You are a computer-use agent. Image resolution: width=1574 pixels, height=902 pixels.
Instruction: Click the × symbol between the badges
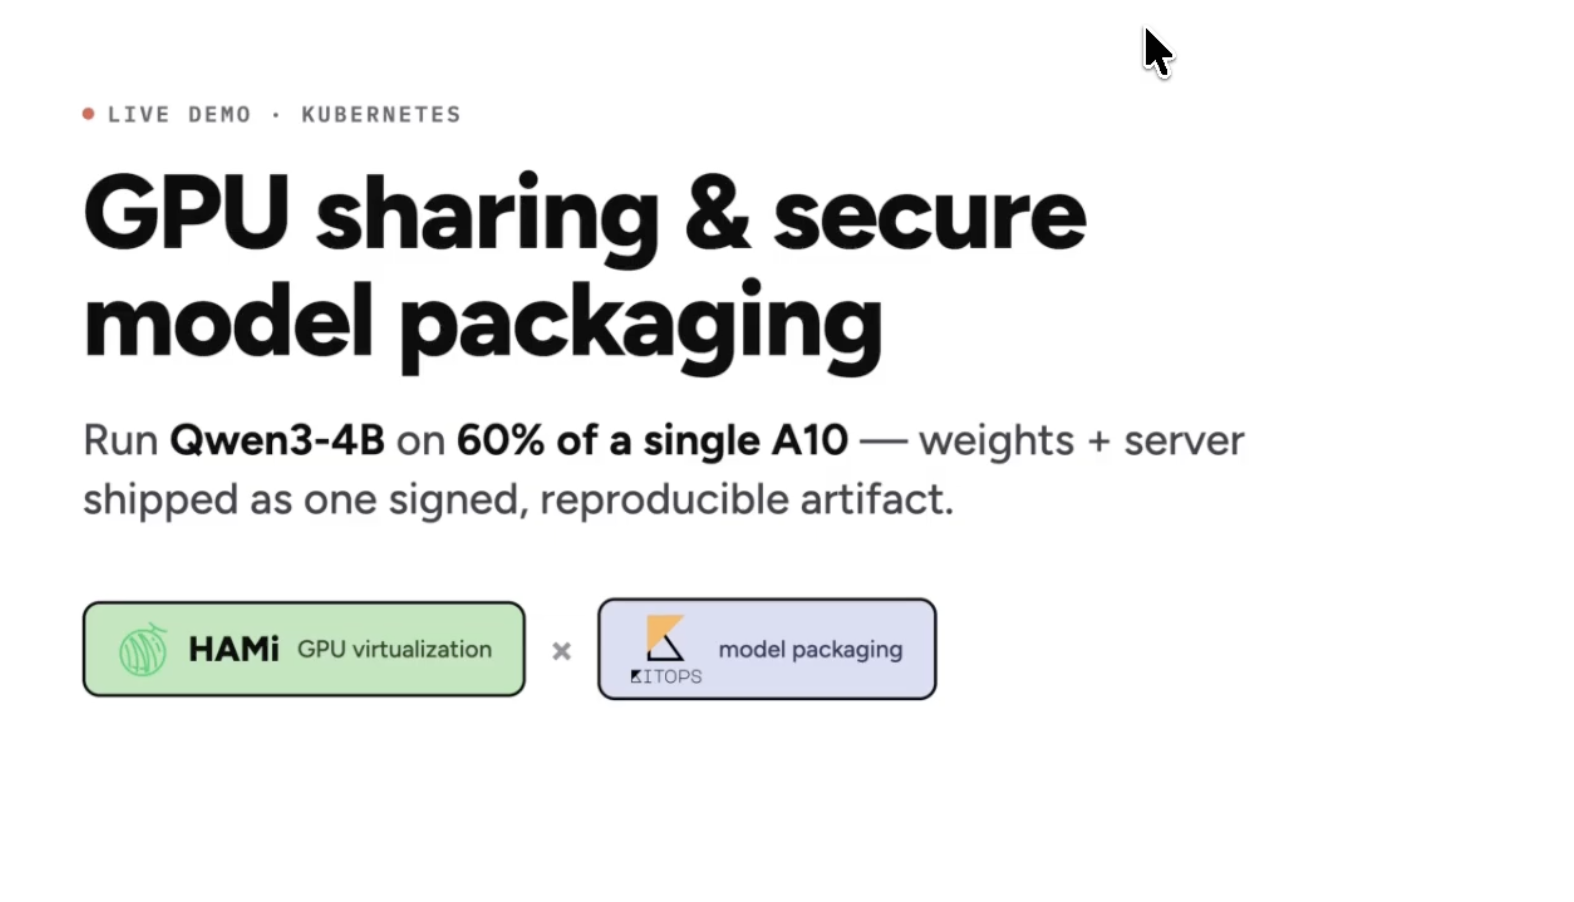(562, 651)
